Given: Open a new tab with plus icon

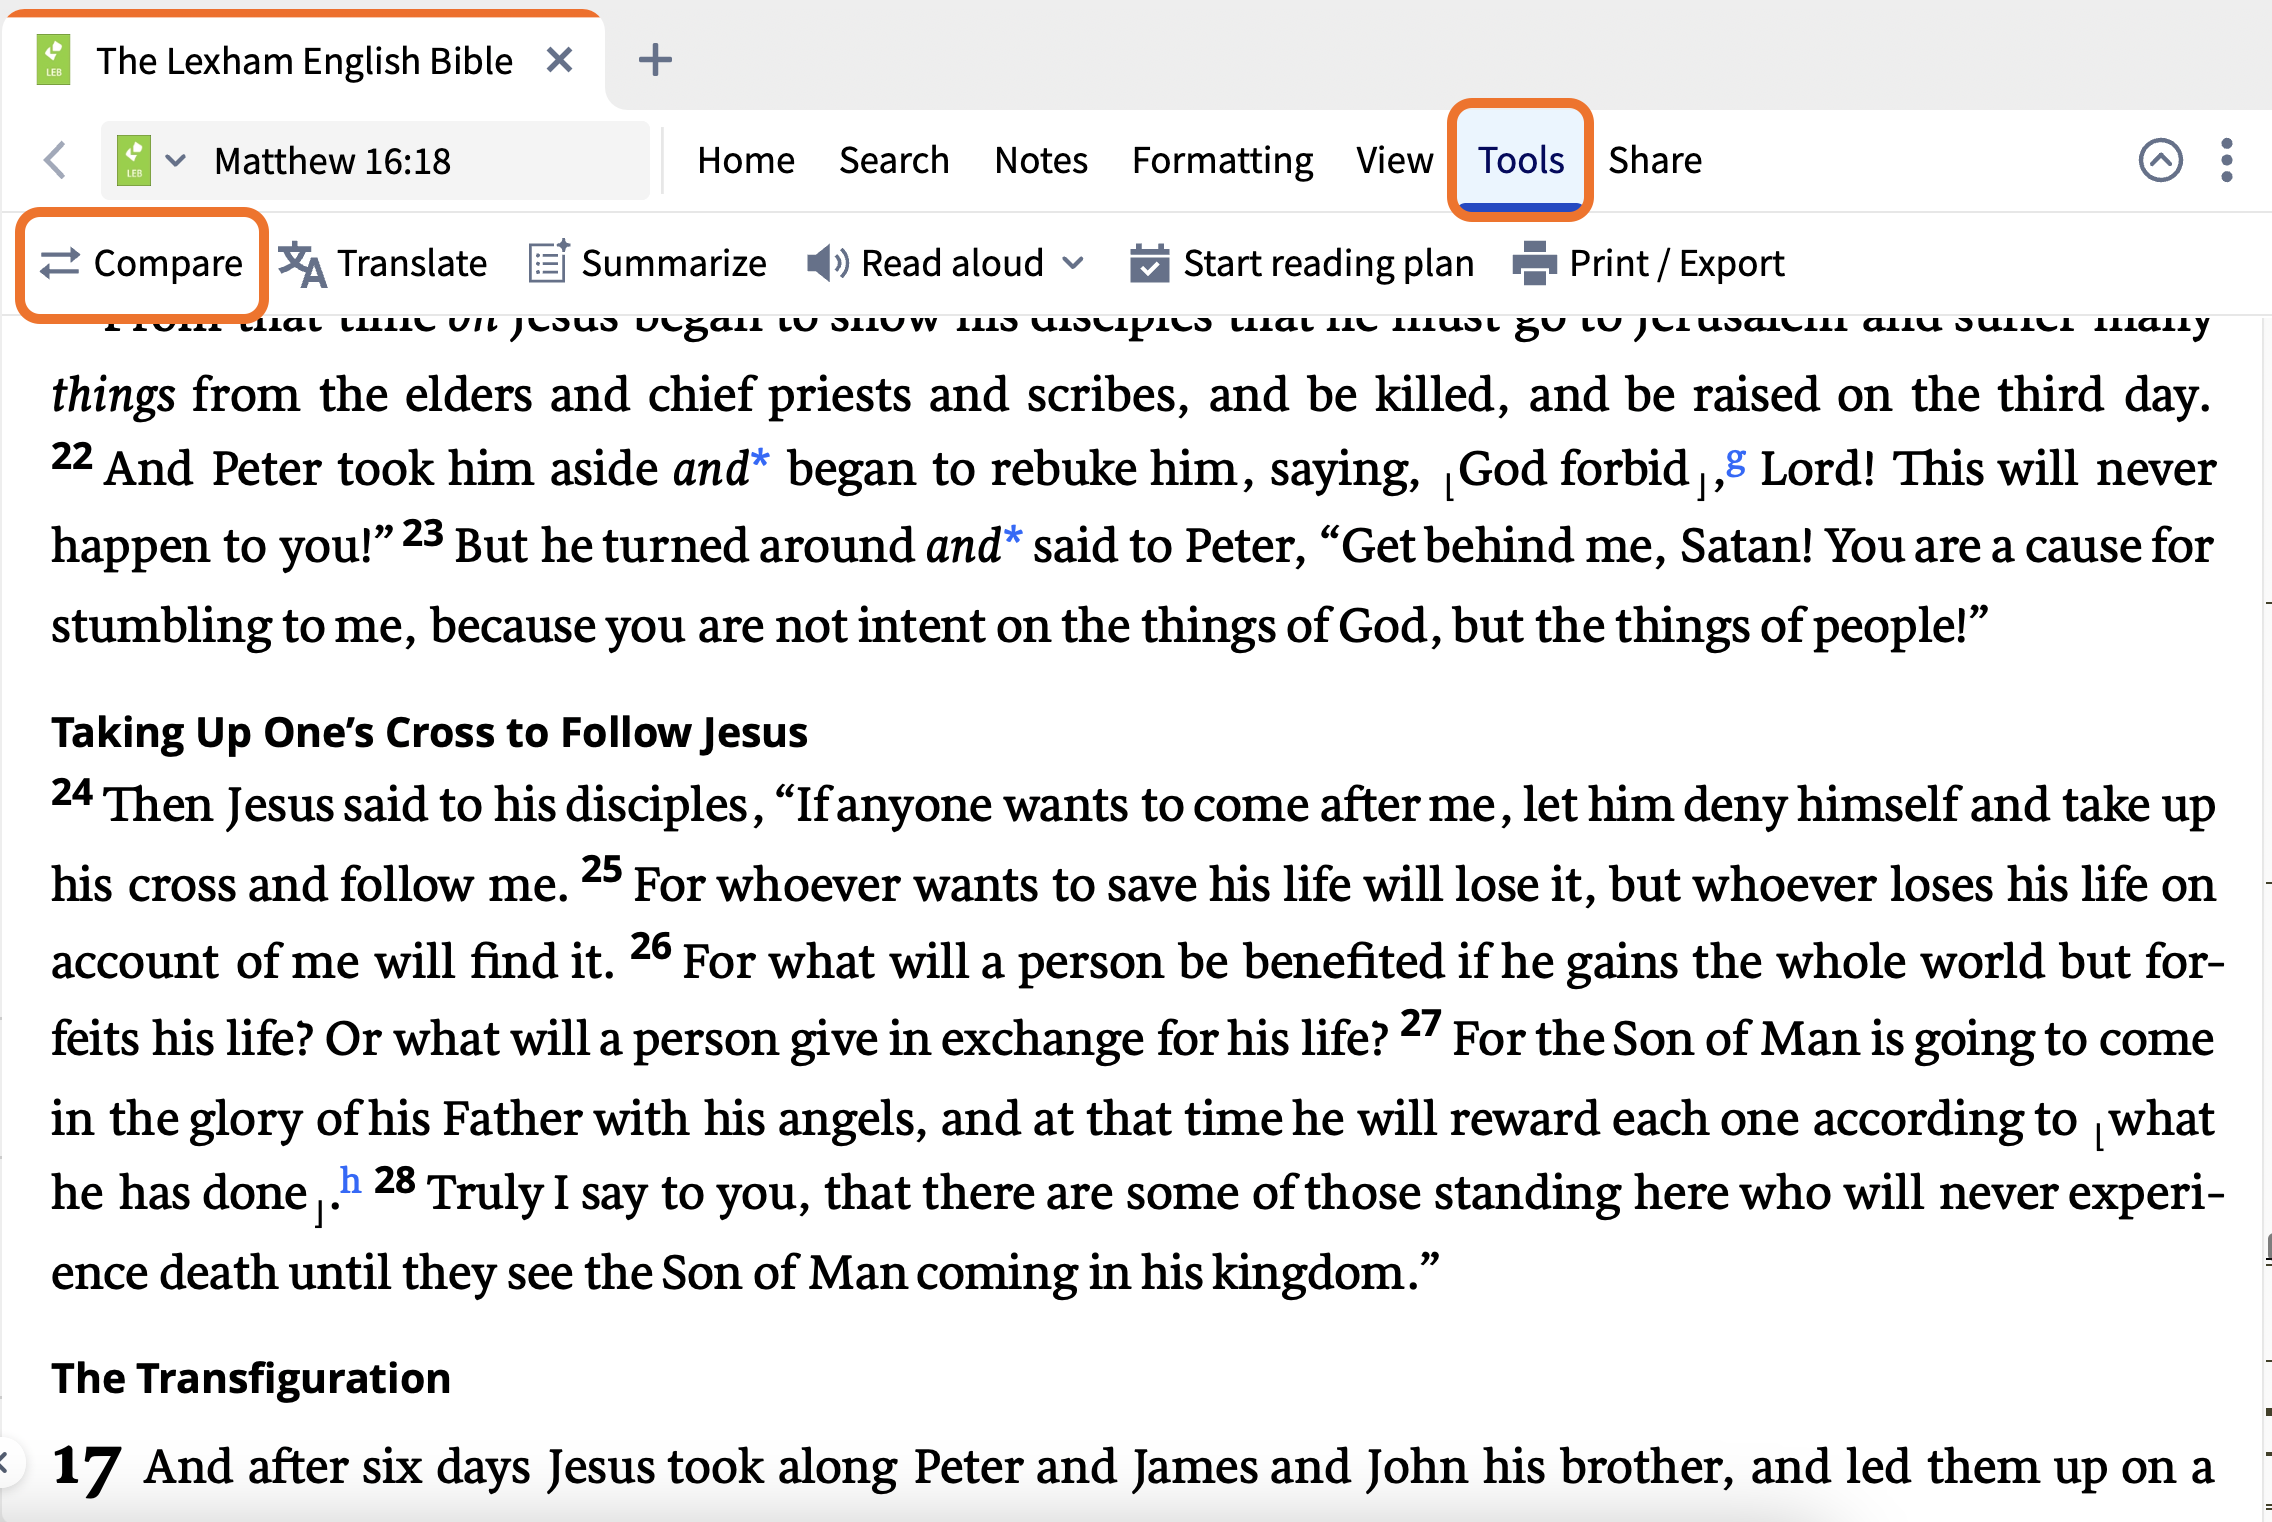Looking at the screenshot, I should point(655,60).
